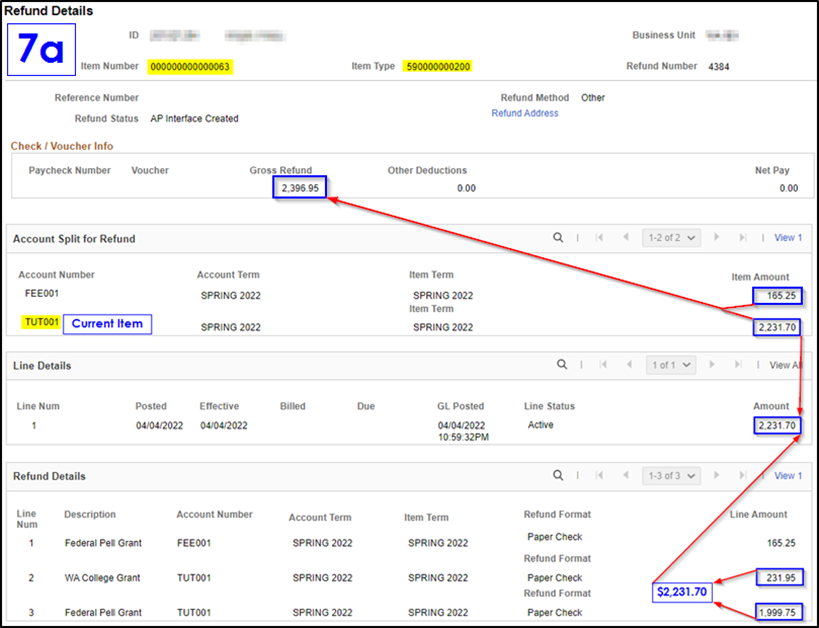
Task: Go to next row in Account Split for Refund
Action: pos(716,238)
